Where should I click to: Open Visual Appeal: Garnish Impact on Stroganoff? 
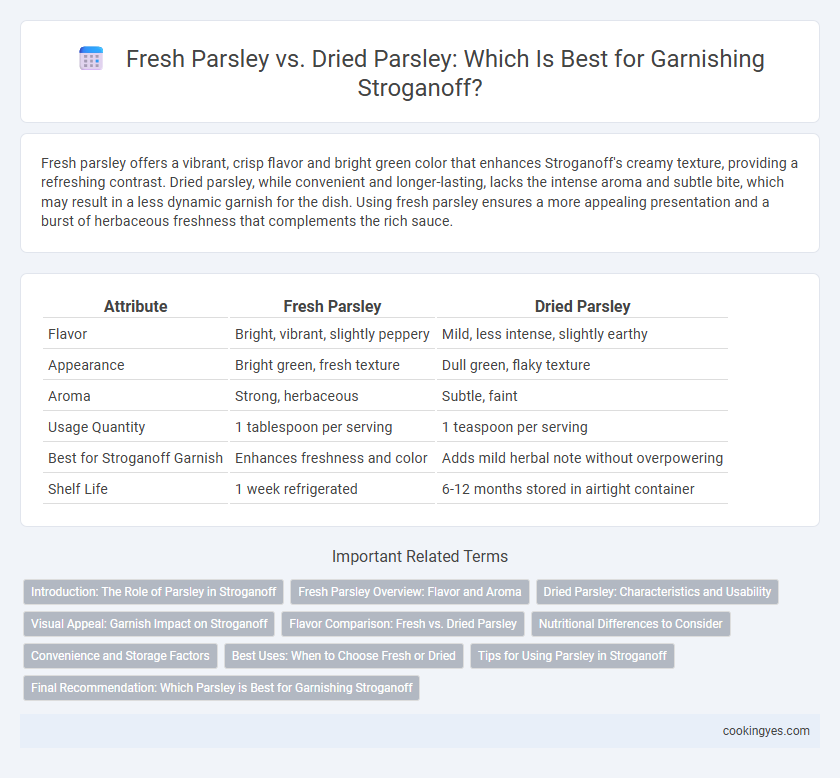[149, 624]
